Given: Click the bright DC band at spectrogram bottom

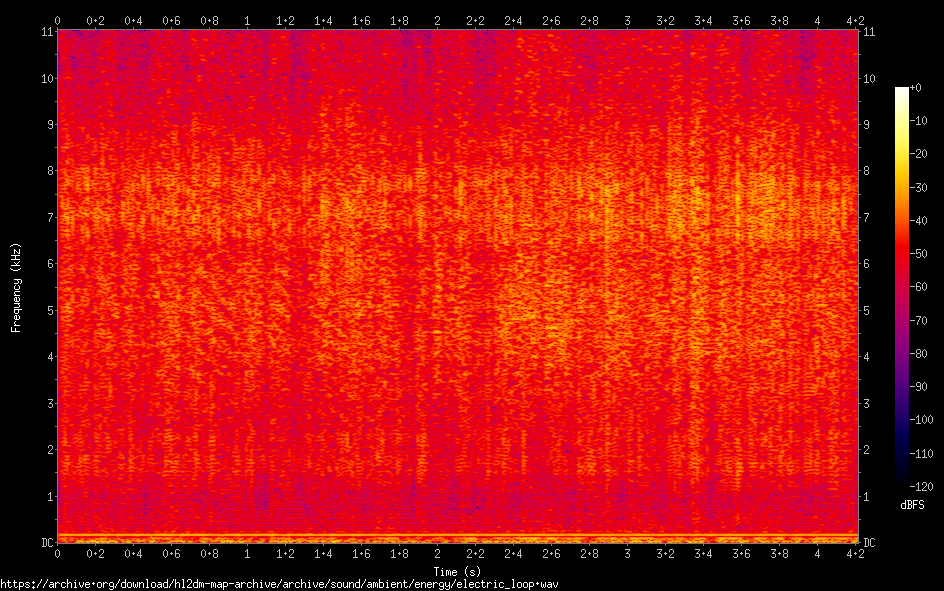Looking at the screenshot, I should (457, 538).
